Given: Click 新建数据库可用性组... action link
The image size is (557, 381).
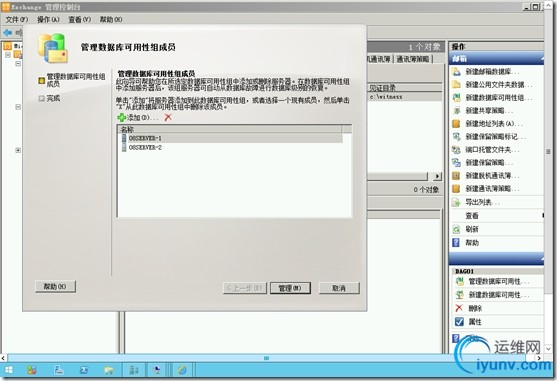Looking at the screenshot, I should point(499,98).
